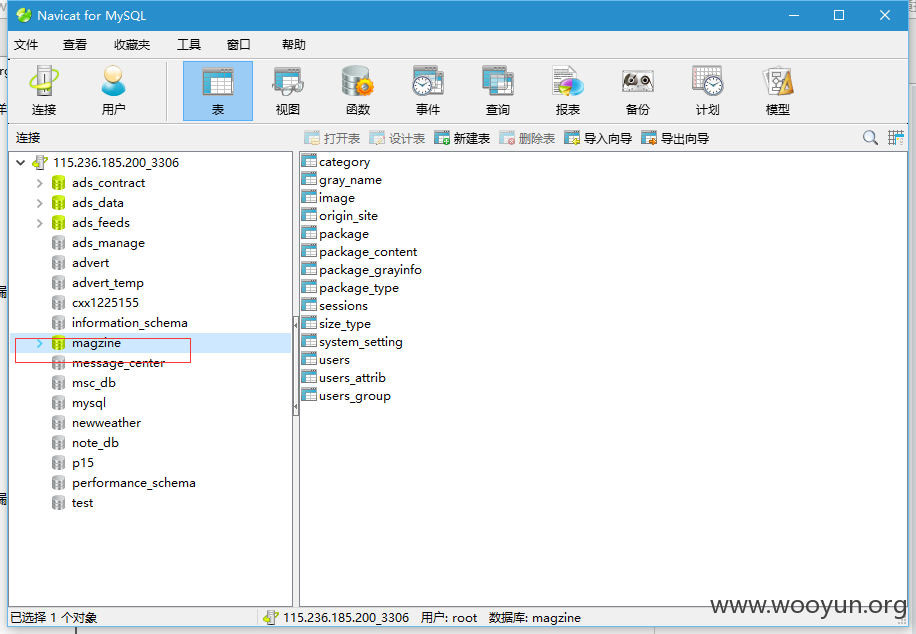Expand the magzine database node
This screenshot has height=634, width=916.
(x=40, y=344)
